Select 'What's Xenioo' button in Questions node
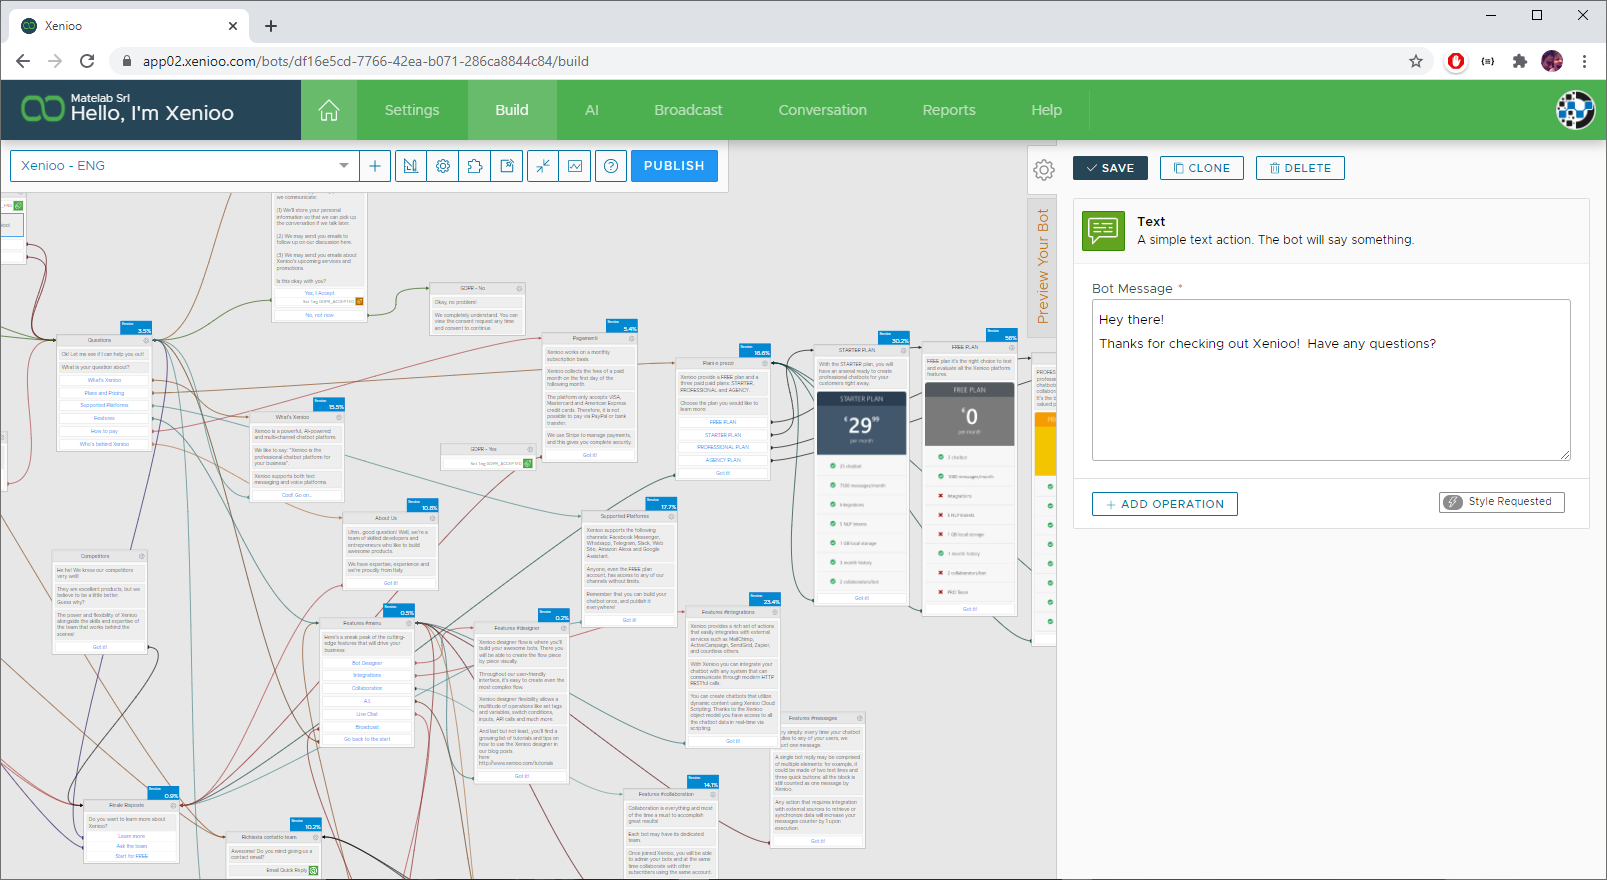The image size is (1607, 880). 104,380
